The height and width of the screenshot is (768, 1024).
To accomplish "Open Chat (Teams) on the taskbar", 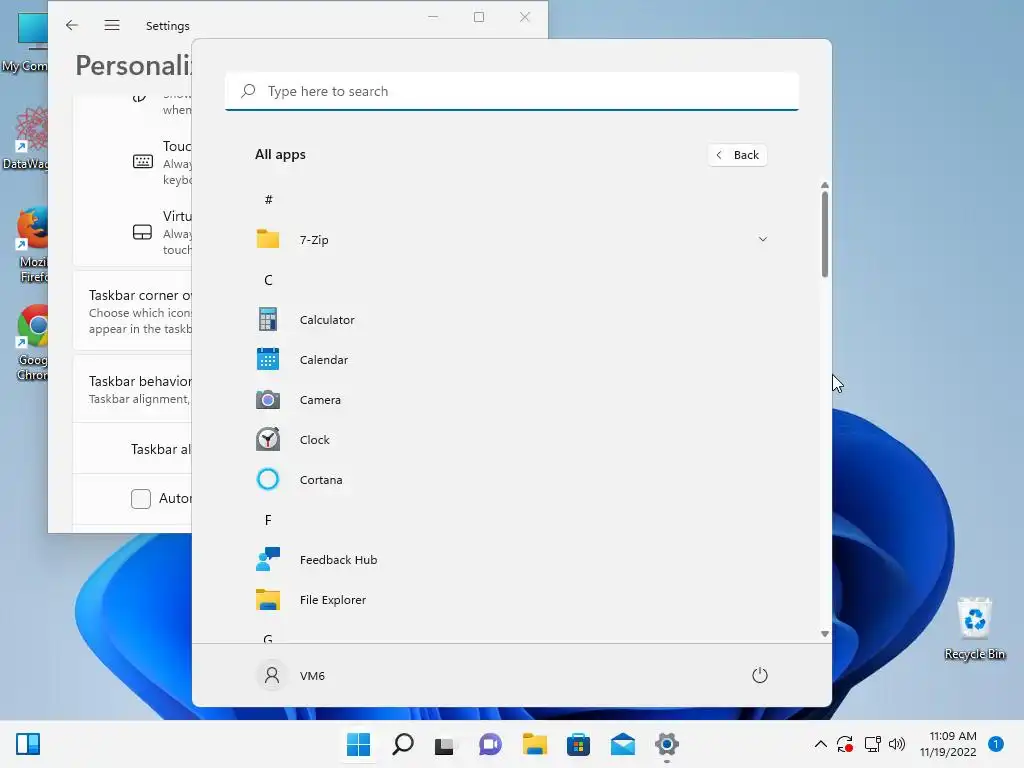I will tap(490, 744).
